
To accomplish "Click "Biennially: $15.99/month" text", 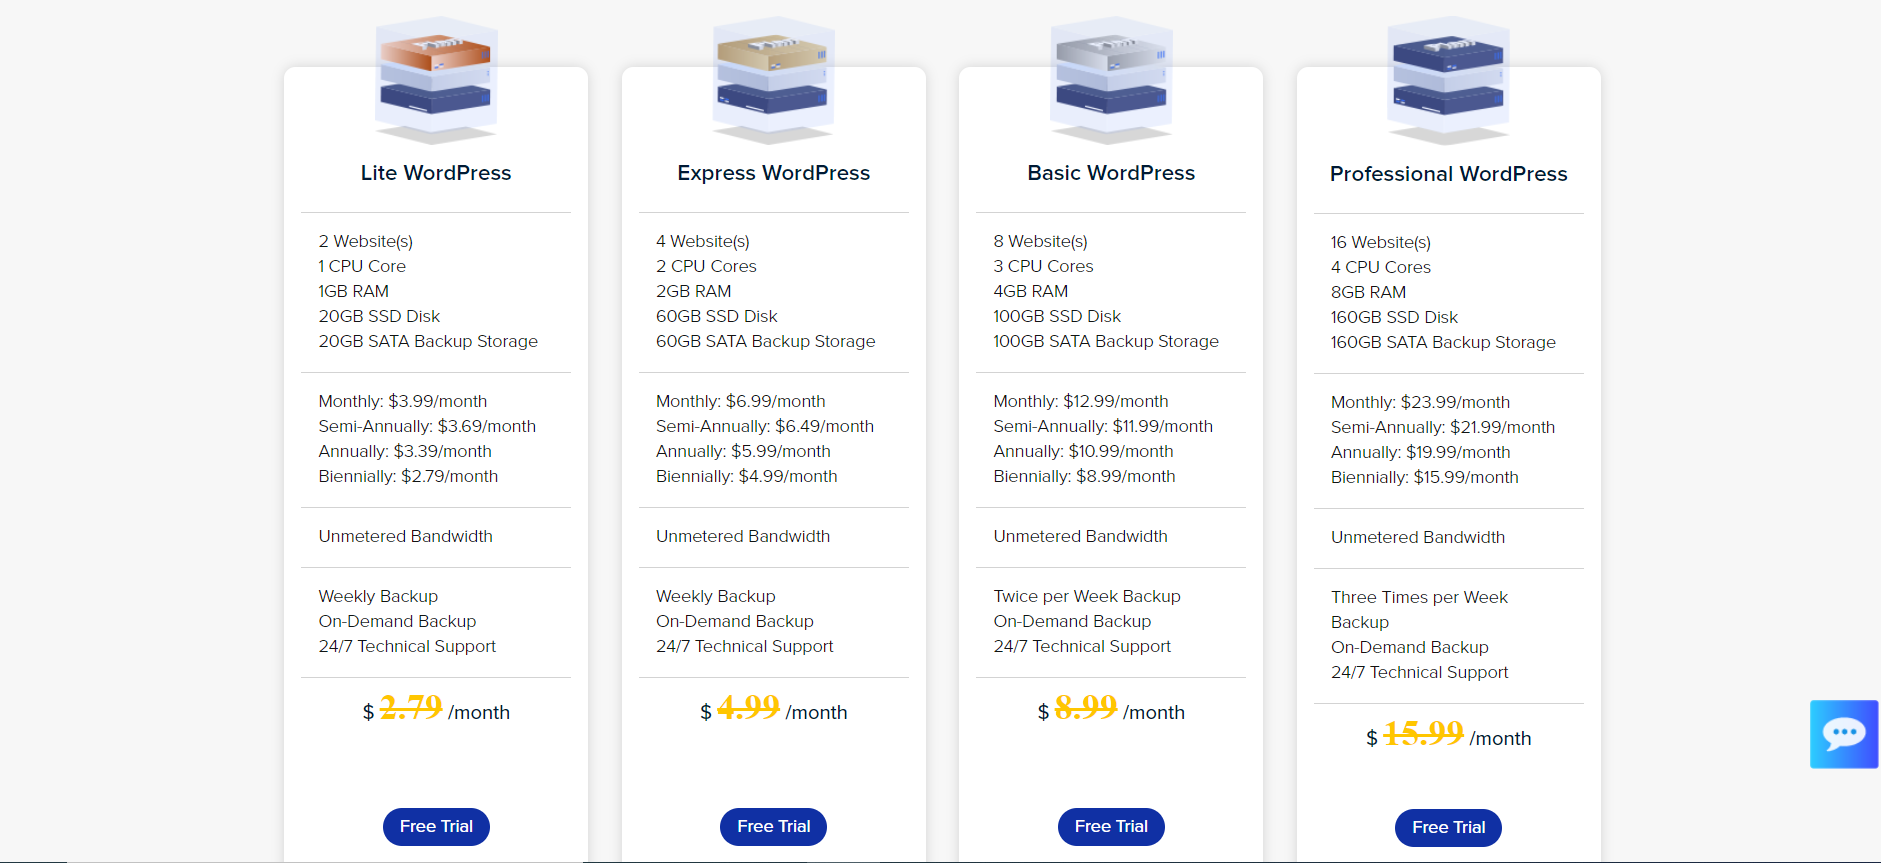I will (1424, 477).
